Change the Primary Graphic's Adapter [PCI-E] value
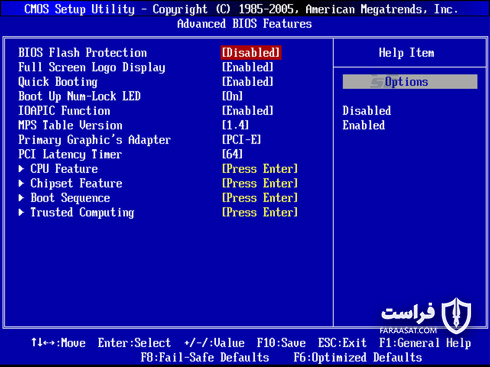 (x=242, y=140)
